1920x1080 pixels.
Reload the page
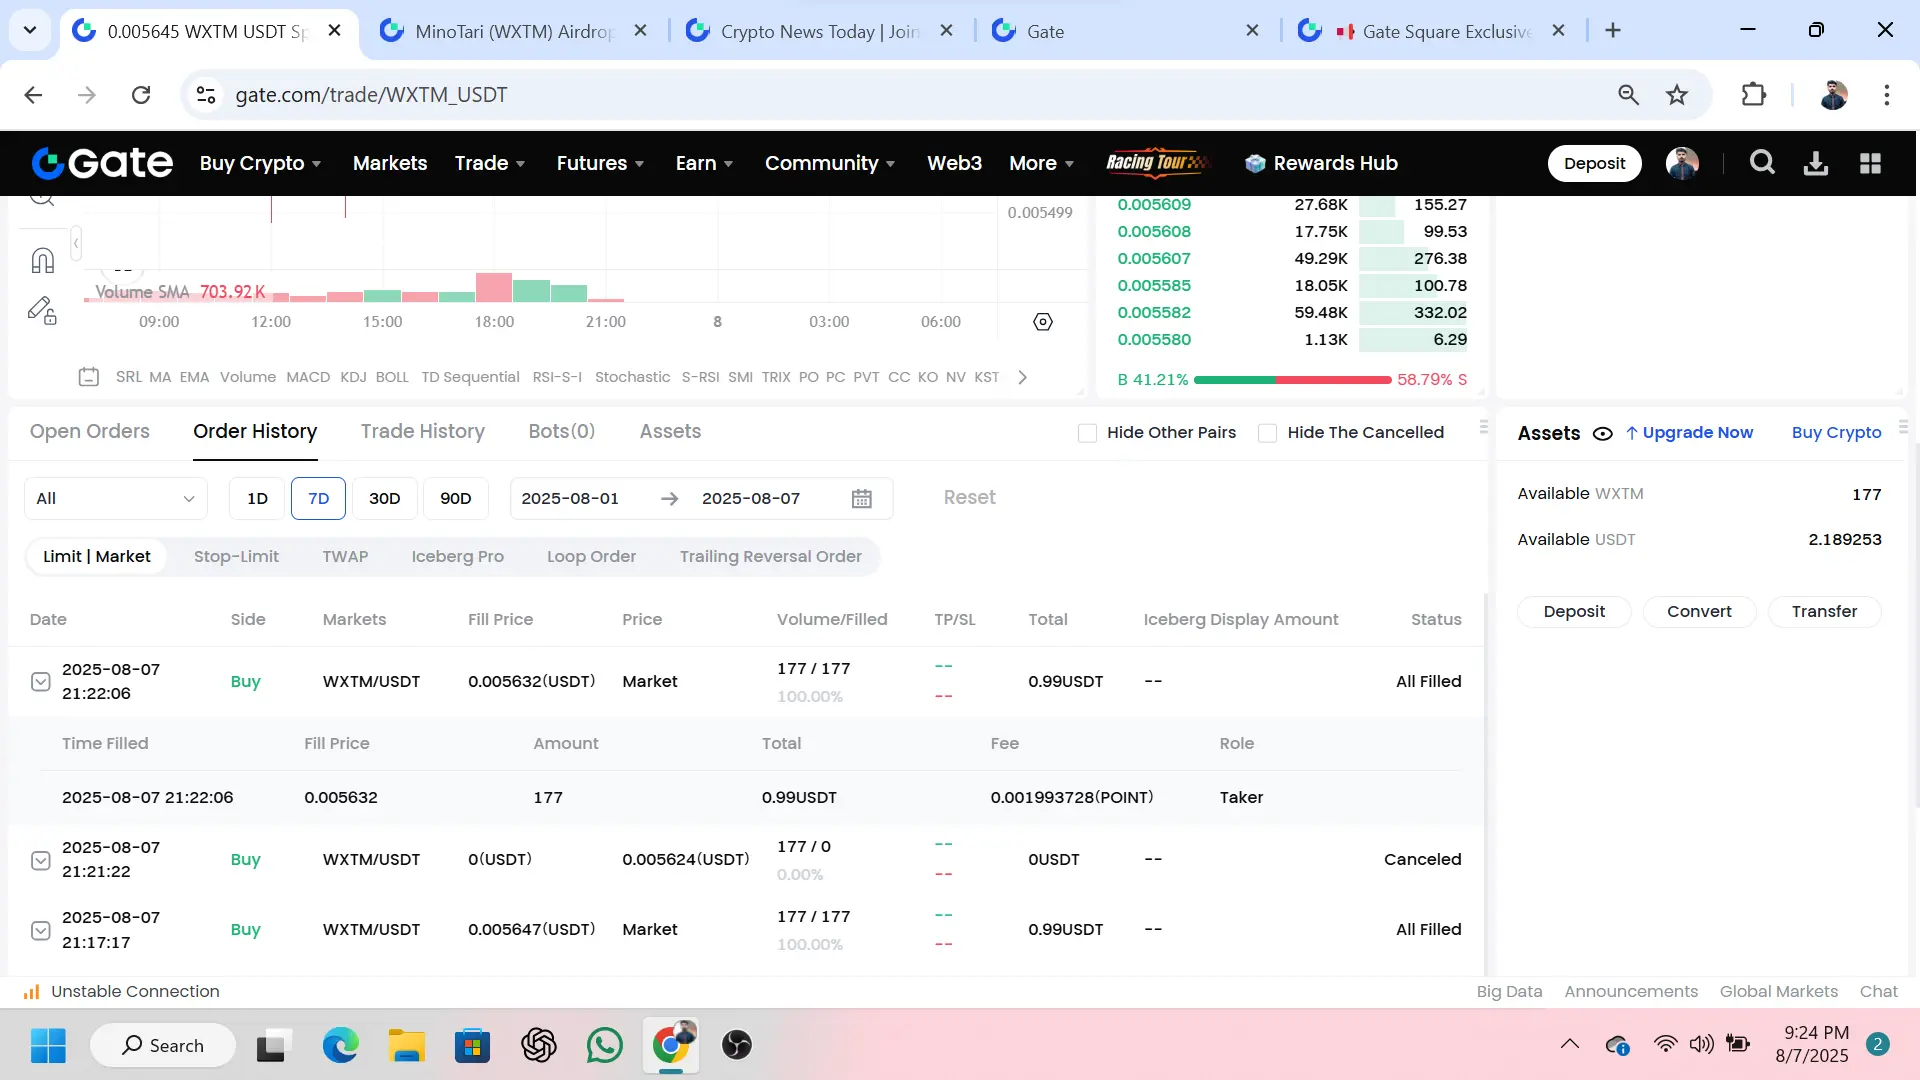[141, 95]
